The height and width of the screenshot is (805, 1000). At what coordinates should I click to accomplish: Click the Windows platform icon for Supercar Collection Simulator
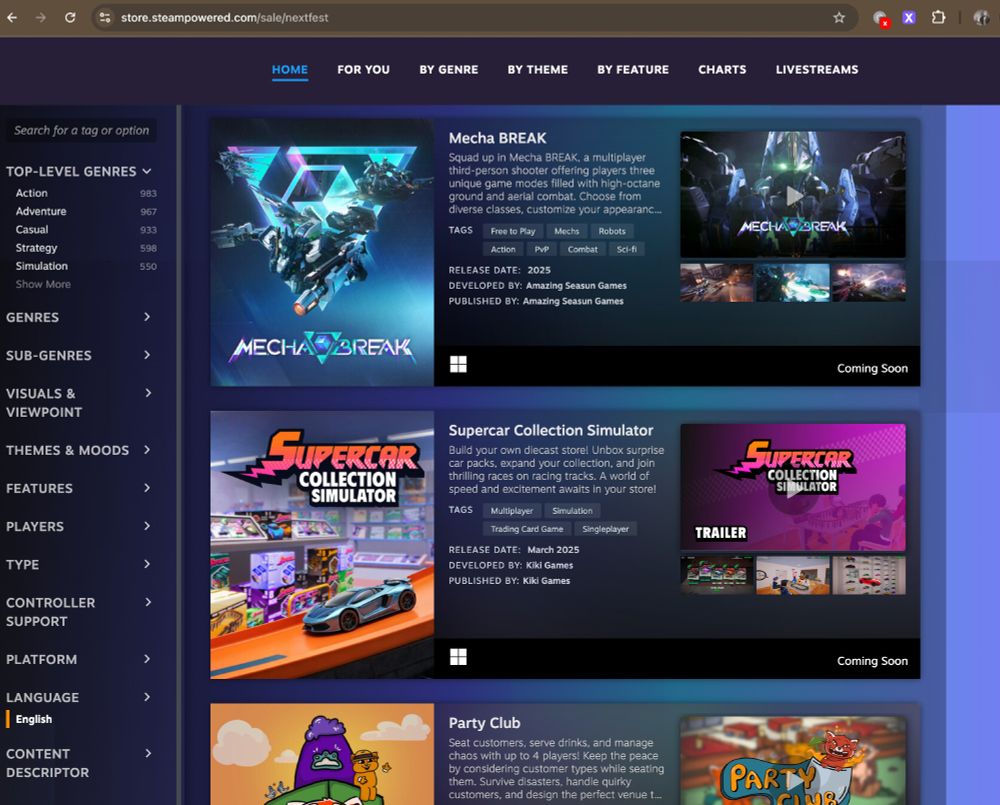458,656
